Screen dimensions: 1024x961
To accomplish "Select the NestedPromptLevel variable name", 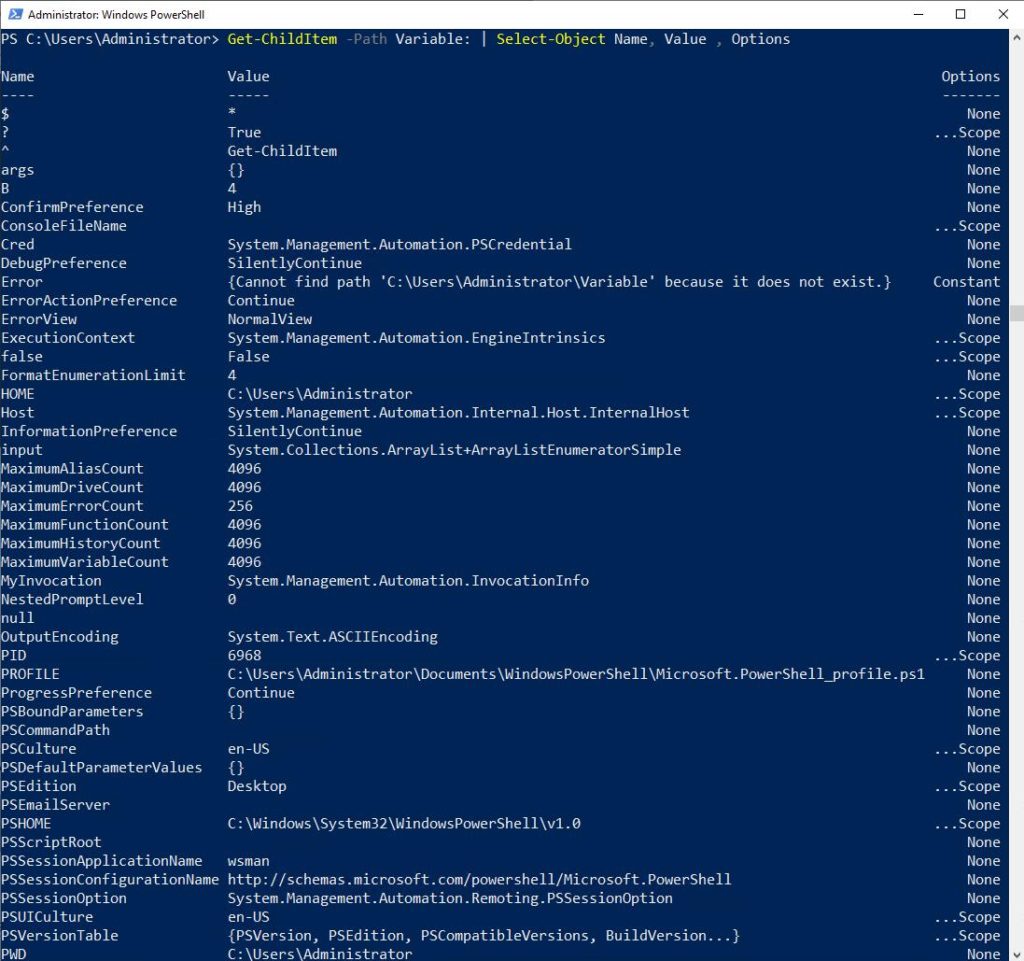I will click(72, 599).
